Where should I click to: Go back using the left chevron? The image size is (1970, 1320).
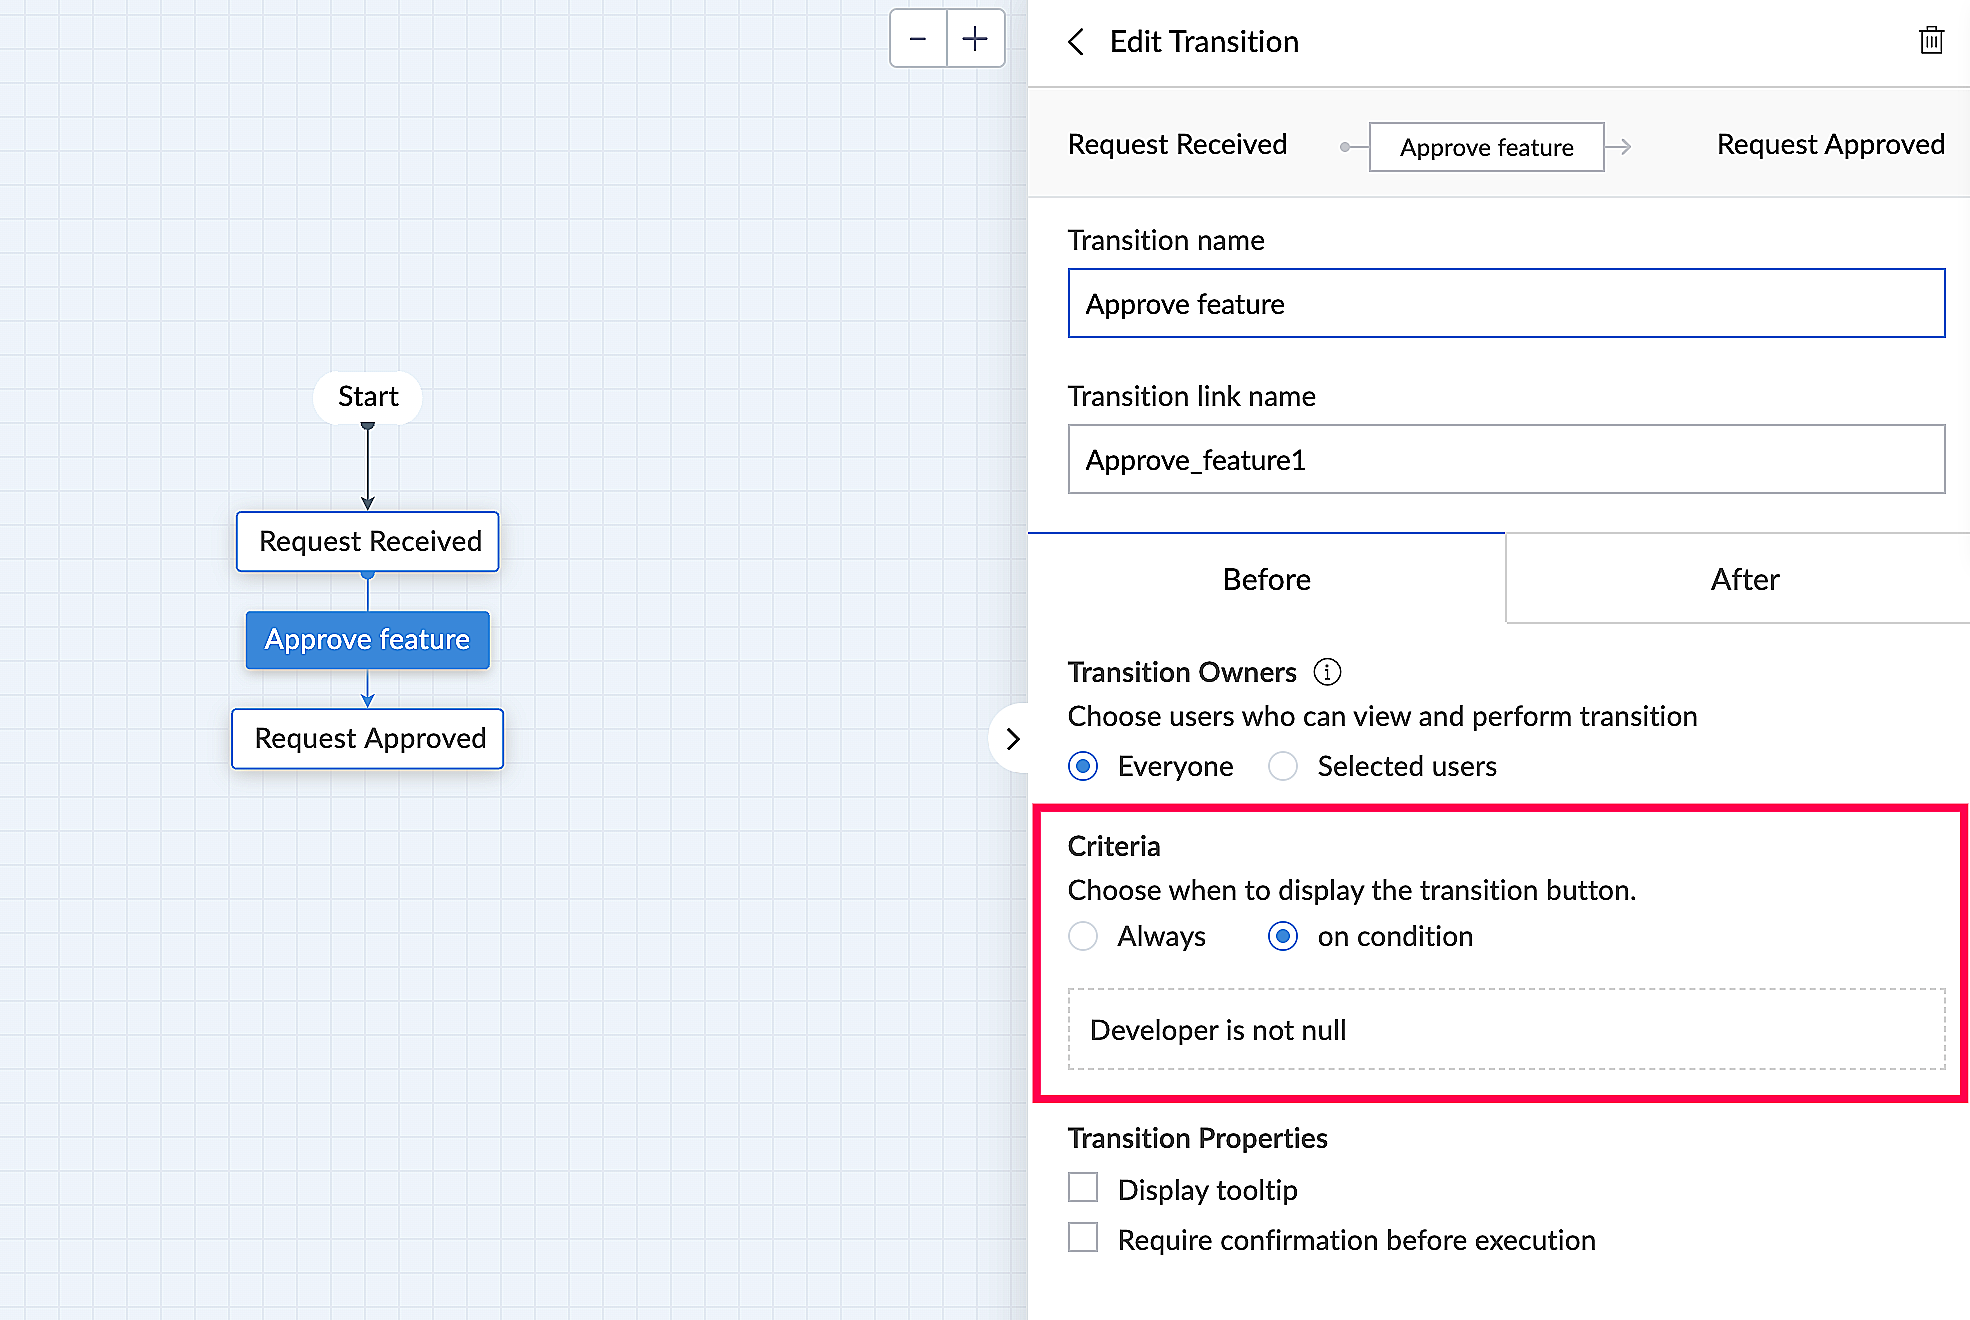[1076, 42]
